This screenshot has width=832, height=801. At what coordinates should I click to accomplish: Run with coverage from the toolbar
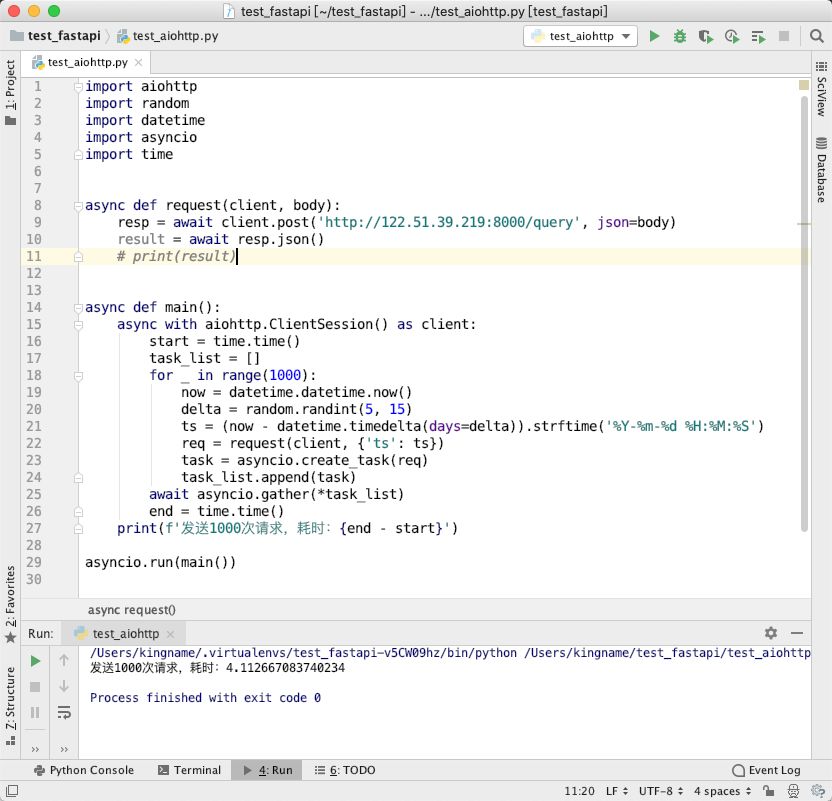click(x=705, y=36)
